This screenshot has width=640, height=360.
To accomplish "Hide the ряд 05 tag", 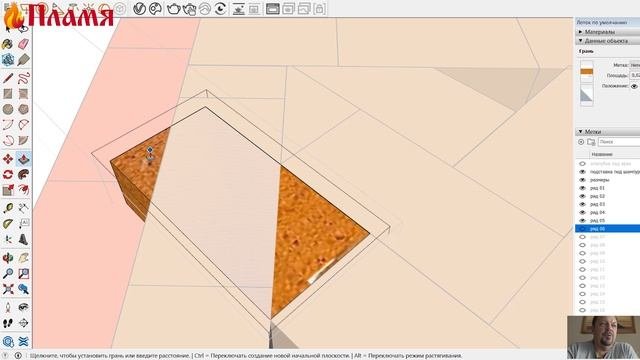I will 582,220.
